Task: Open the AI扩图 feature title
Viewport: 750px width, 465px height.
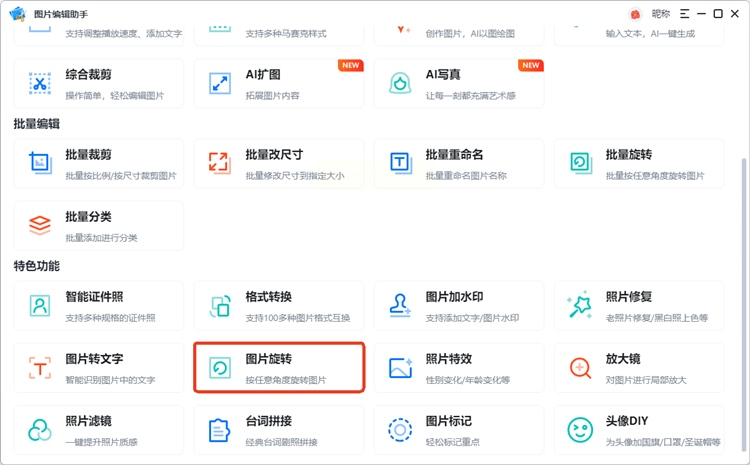Action: 263,75
